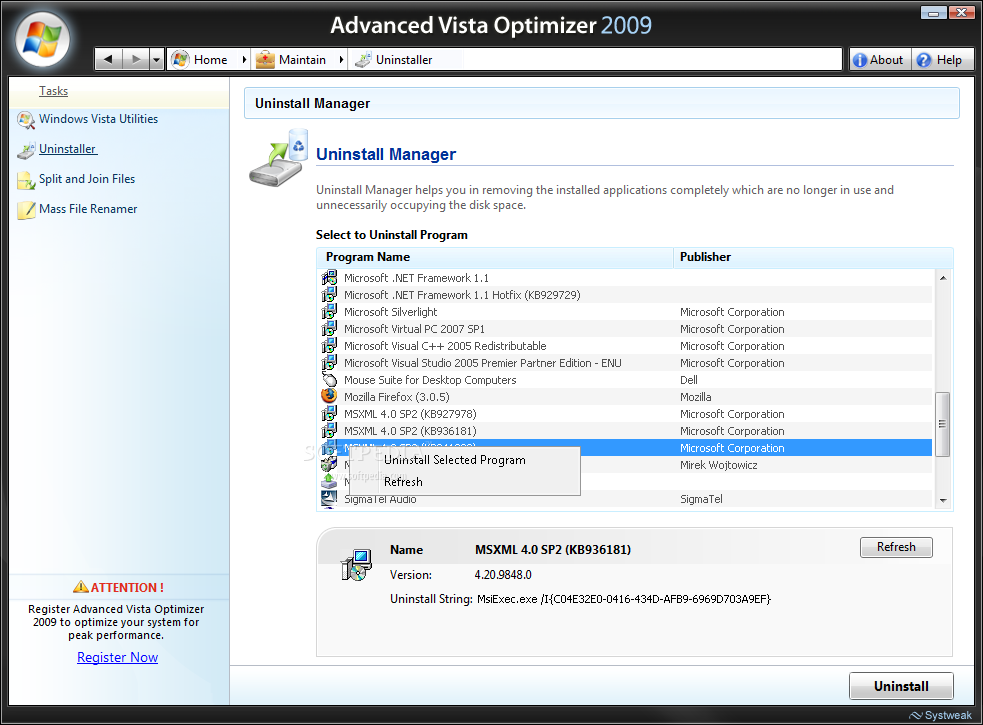Select Microsoft Visual C++ 2005 Redistributable

click(625, 346)
